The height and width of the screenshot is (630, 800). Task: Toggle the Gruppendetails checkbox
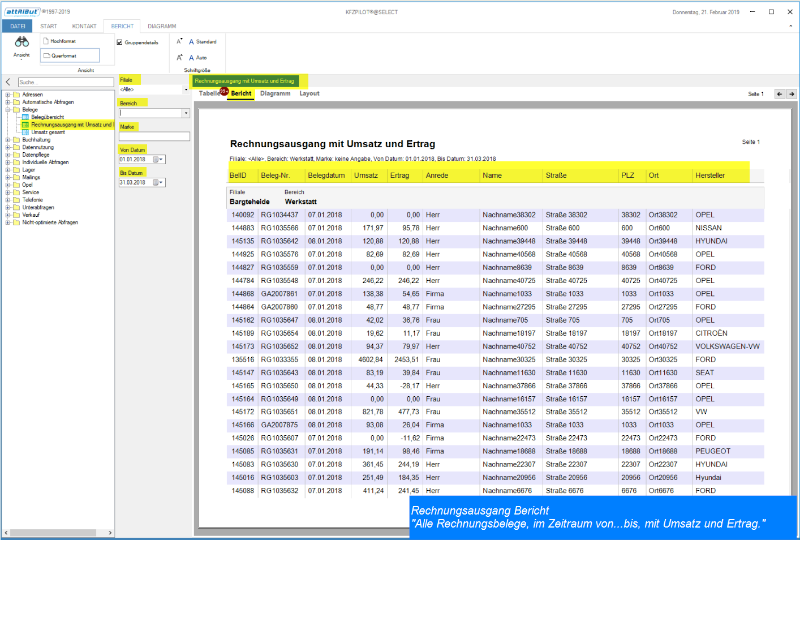pyautogui.click(x=120, y=43)
